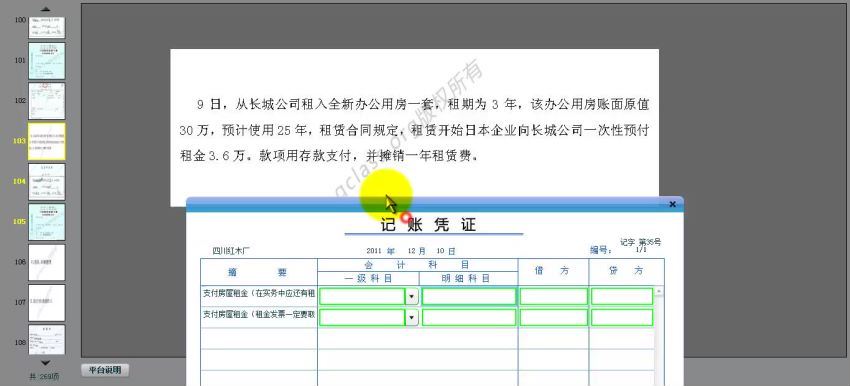Click the 摘要 column header
The image size is (850, 386).
(259, 273)
